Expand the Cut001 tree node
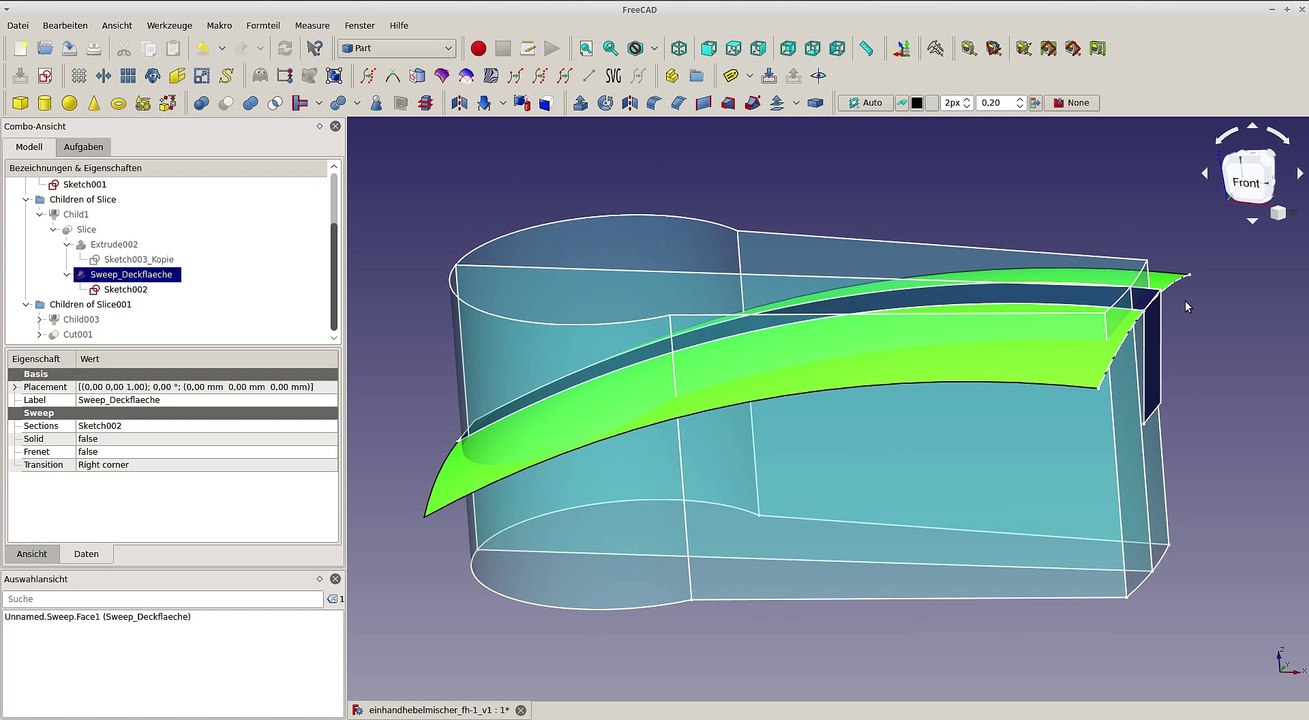 pos(40,335)
